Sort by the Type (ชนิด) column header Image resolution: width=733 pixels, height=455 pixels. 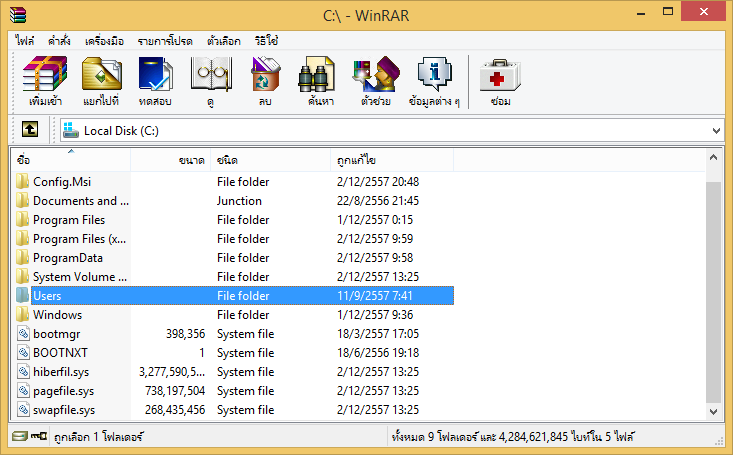pyautogui.click(x=271, y=160)
